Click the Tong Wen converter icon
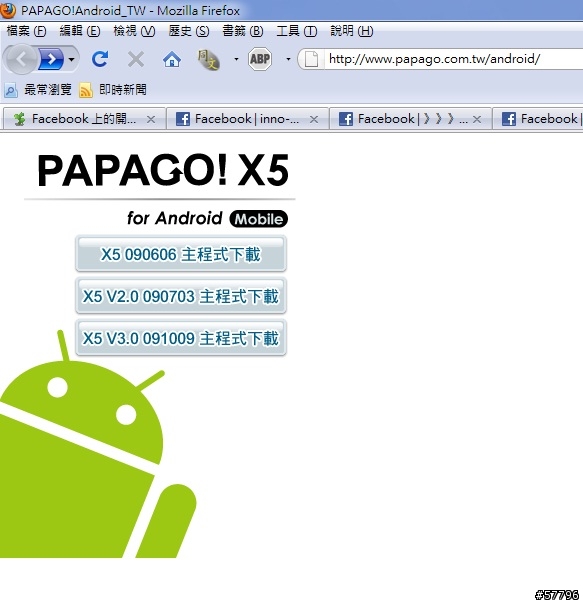The height and width of the screenshot is (603, 583). click(x=208, y=60)
